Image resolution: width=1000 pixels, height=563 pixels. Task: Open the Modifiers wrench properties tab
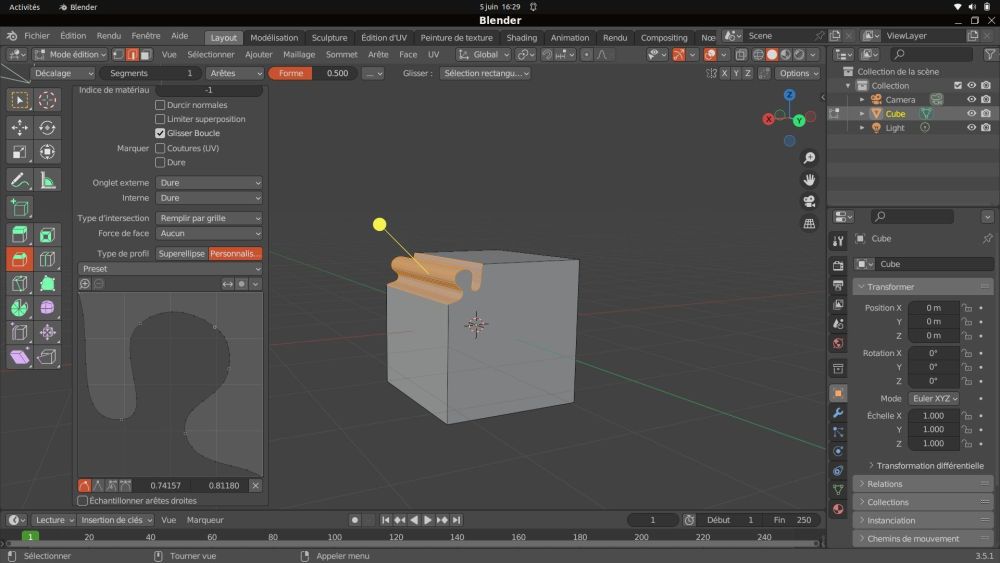pos(838,412)
